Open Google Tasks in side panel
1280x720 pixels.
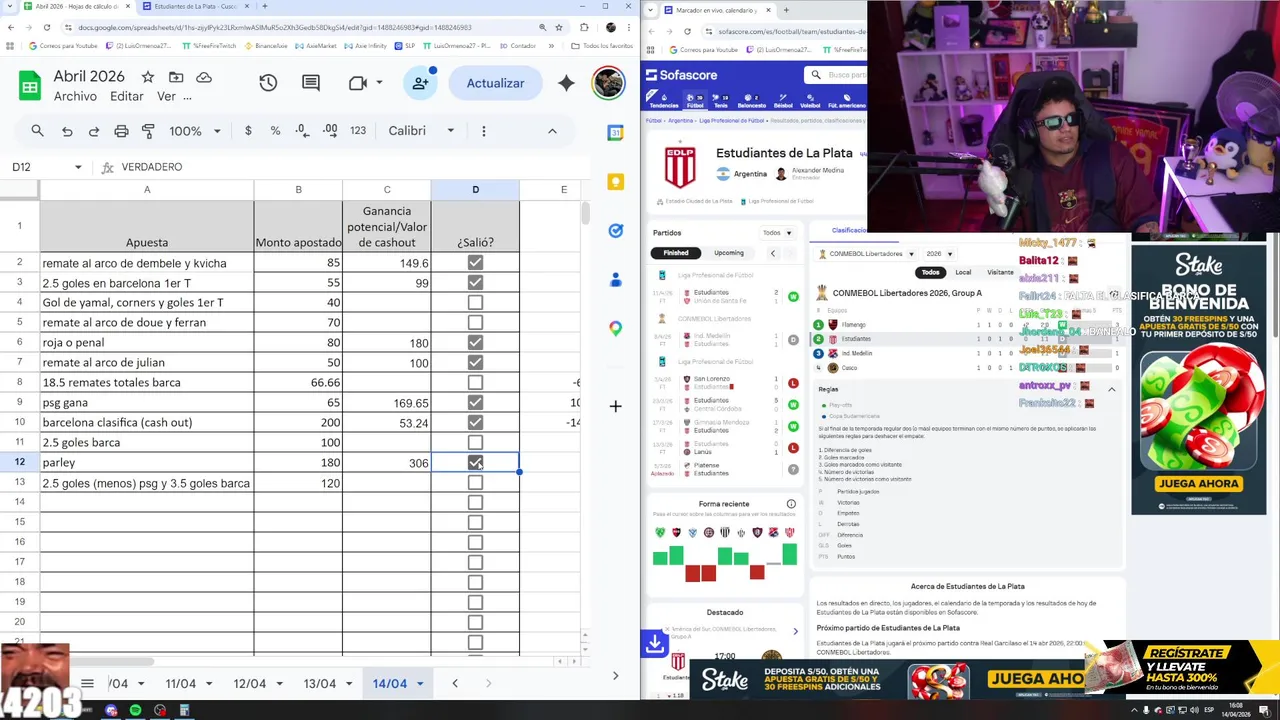coord(615,231)
